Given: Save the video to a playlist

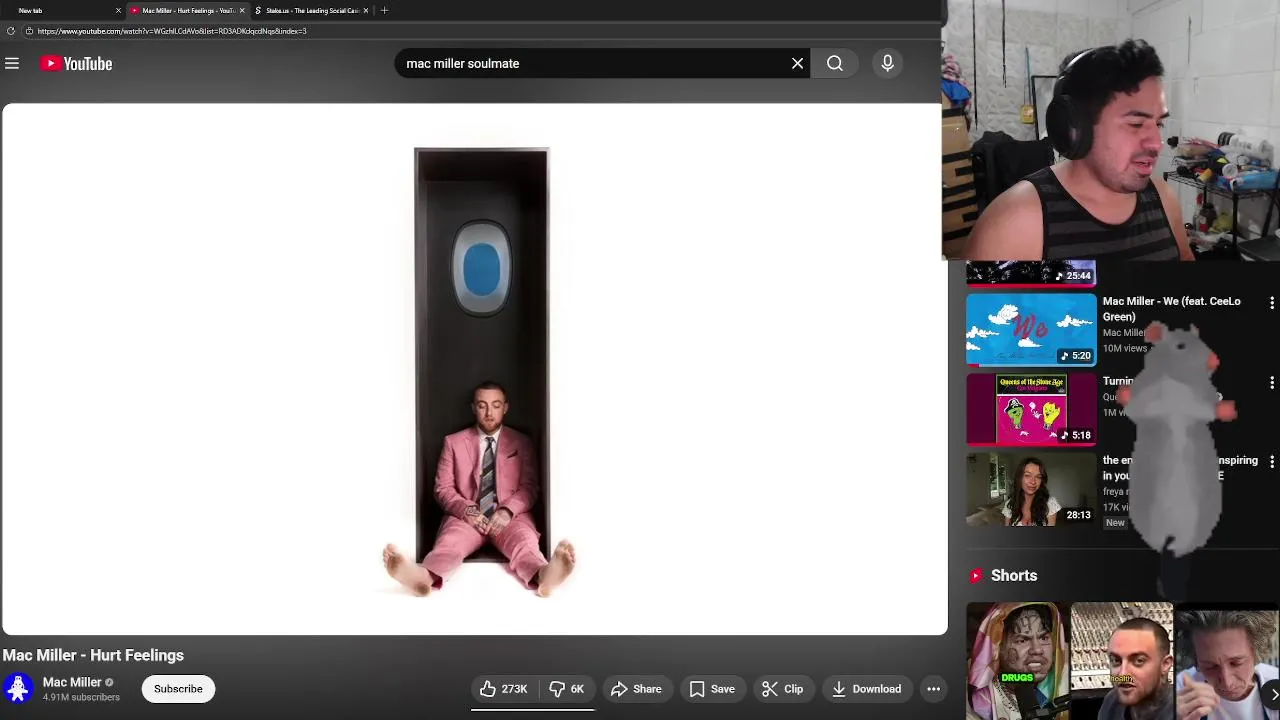Looking at the screenshot, I should [712, 688].
